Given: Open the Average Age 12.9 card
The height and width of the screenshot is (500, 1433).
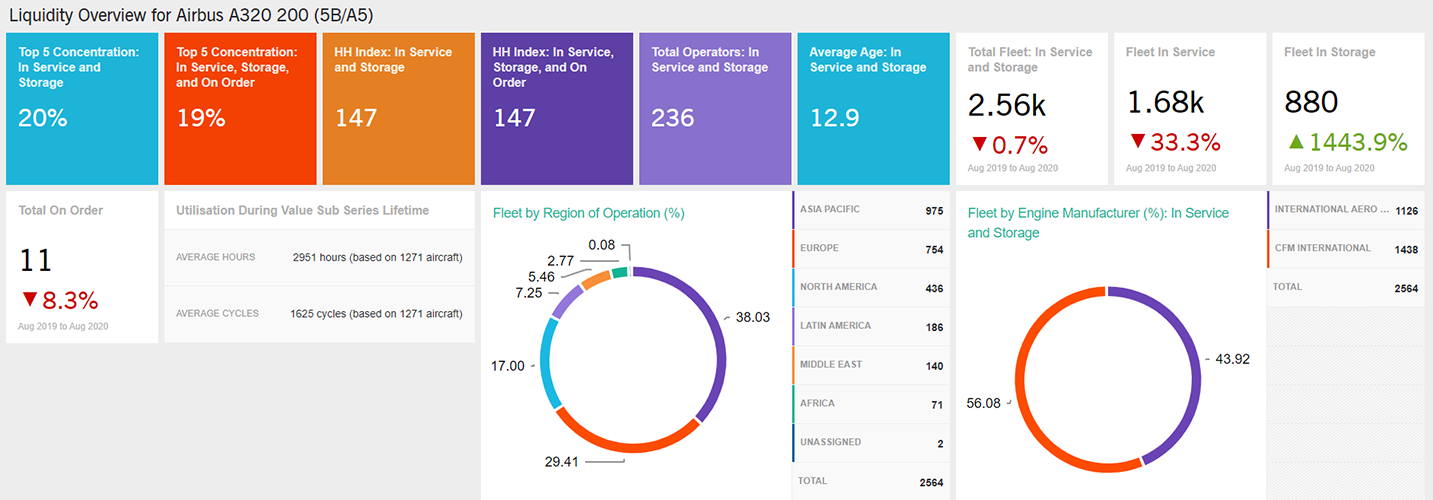Looking at the screenshot, I should coord(873,109).
